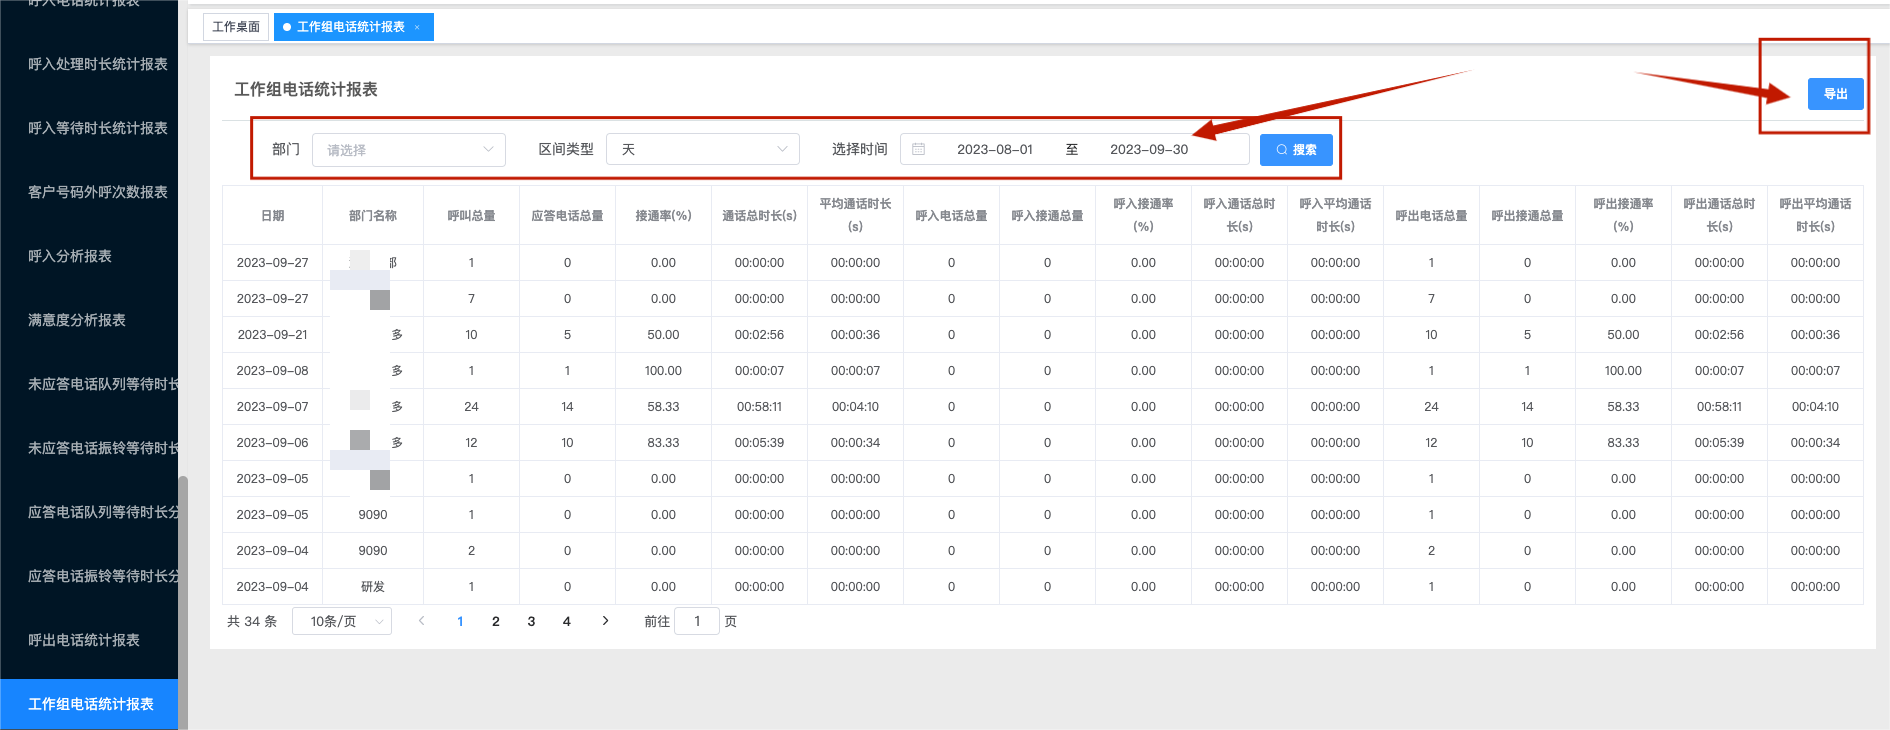The width and height of the screenshot is (1890, 730).
Task: Click the 日期 column header
Action: tap(273, 215)
